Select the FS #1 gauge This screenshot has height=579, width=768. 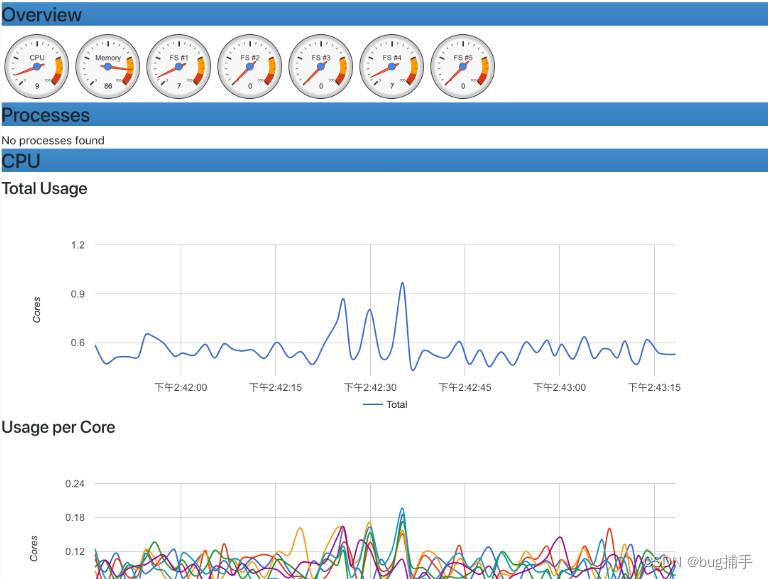point(179,66)
